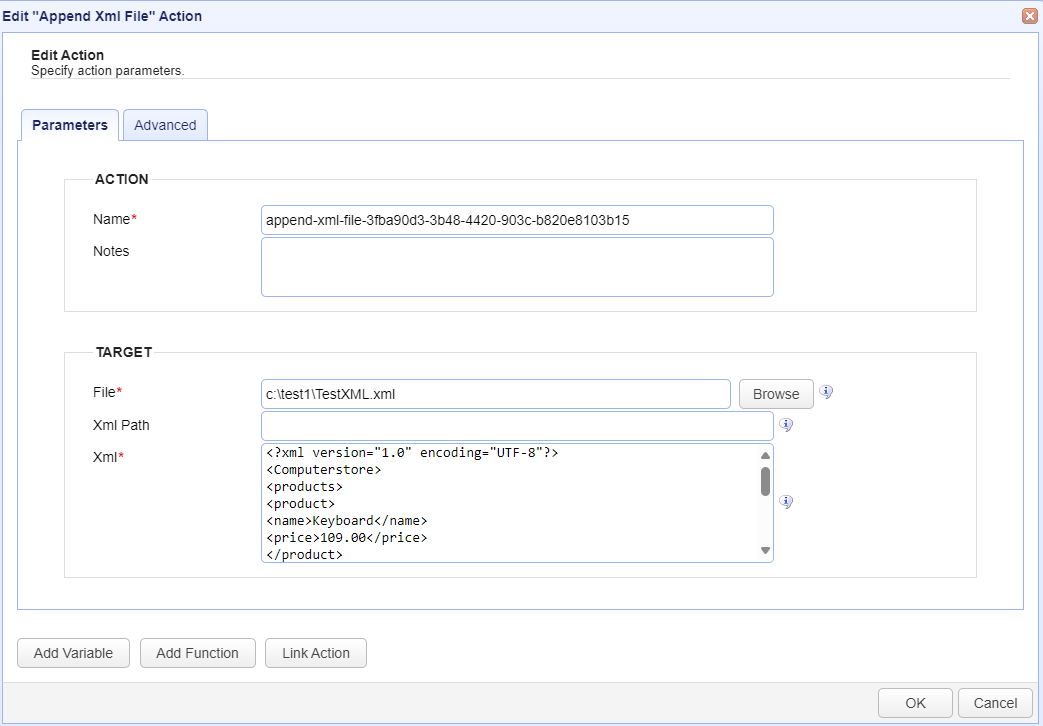Click the Link Action button
This screenshot has height=726, width=1043.
pyautogui.click(x=315, y=652)
